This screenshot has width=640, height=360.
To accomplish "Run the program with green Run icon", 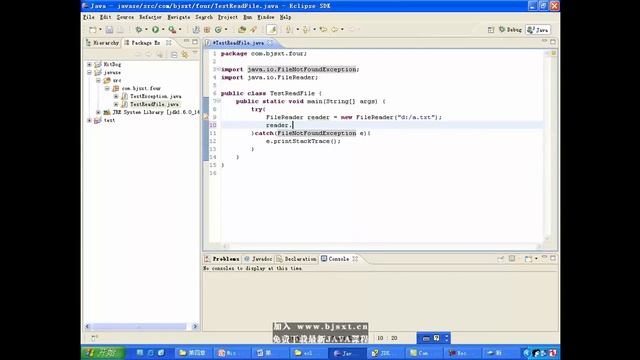I will point(156,29).
